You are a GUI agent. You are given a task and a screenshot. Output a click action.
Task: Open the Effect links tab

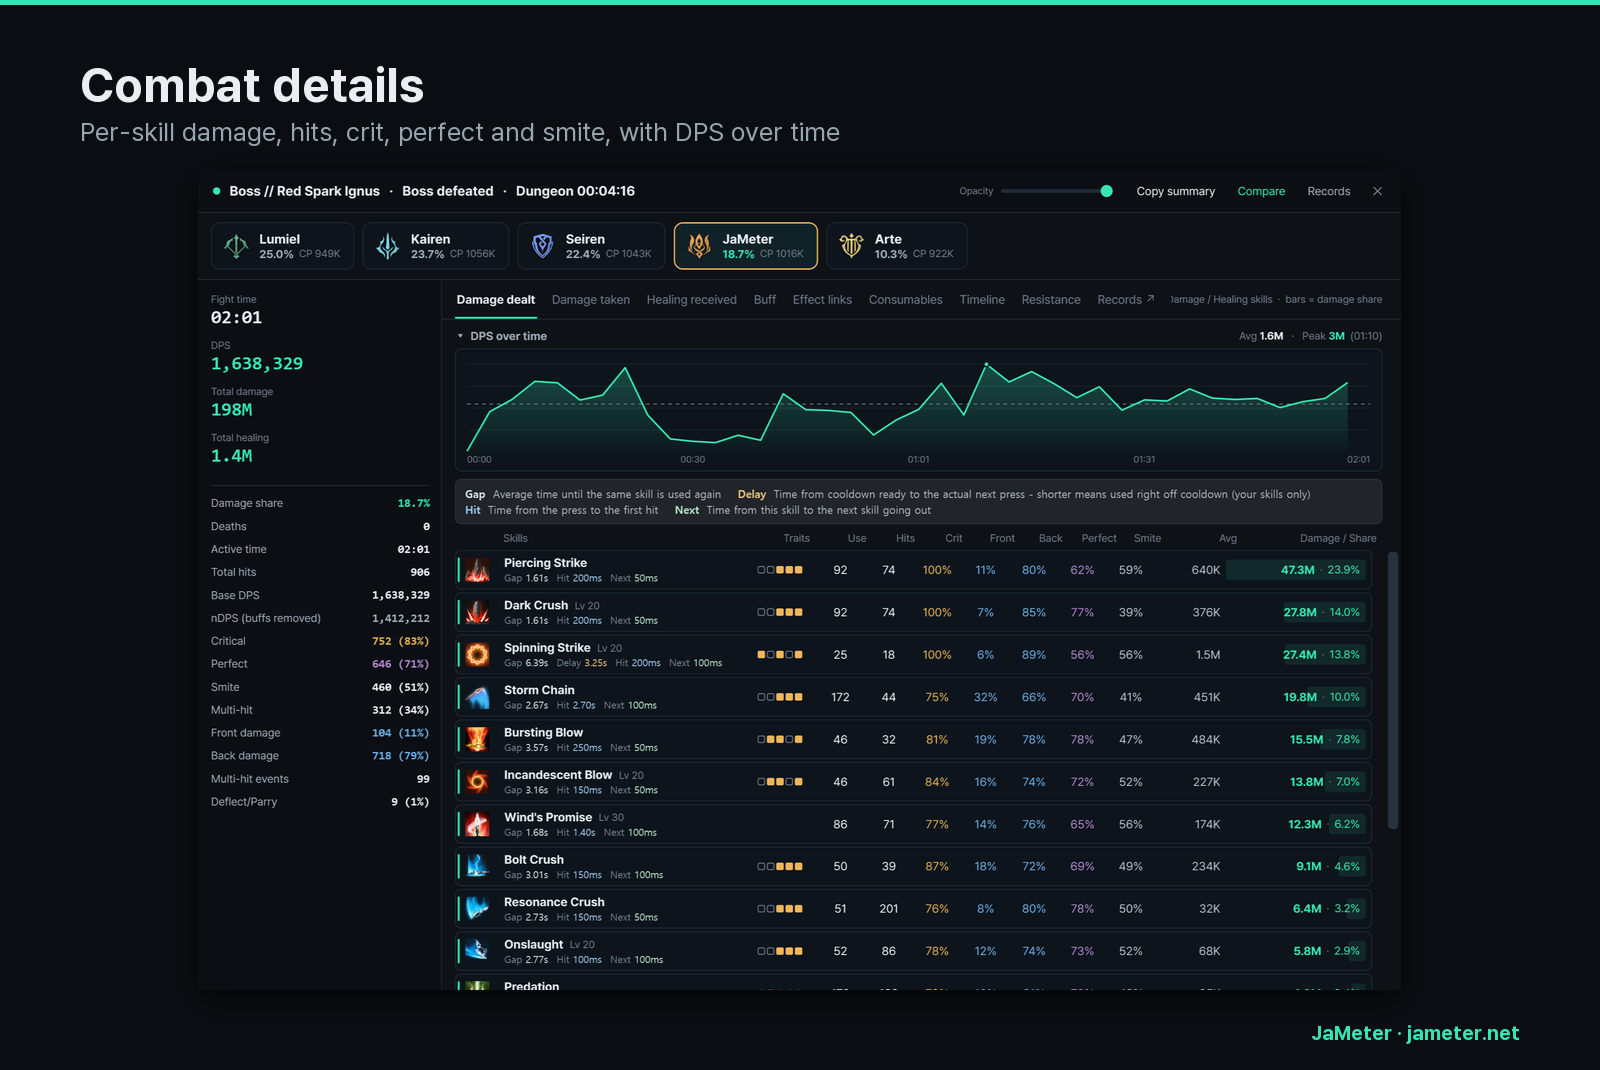point(822,300)
